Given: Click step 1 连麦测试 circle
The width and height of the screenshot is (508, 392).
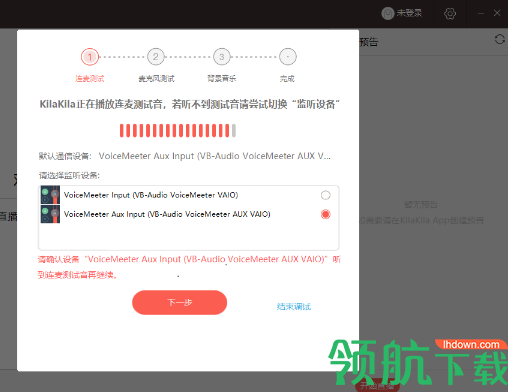Looking at the screenshot, I should click(x=90, y=57).
